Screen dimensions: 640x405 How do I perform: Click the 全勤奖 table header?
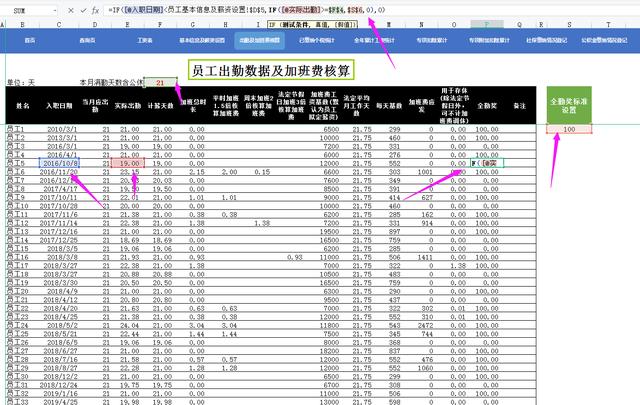(x=487, y=106)
